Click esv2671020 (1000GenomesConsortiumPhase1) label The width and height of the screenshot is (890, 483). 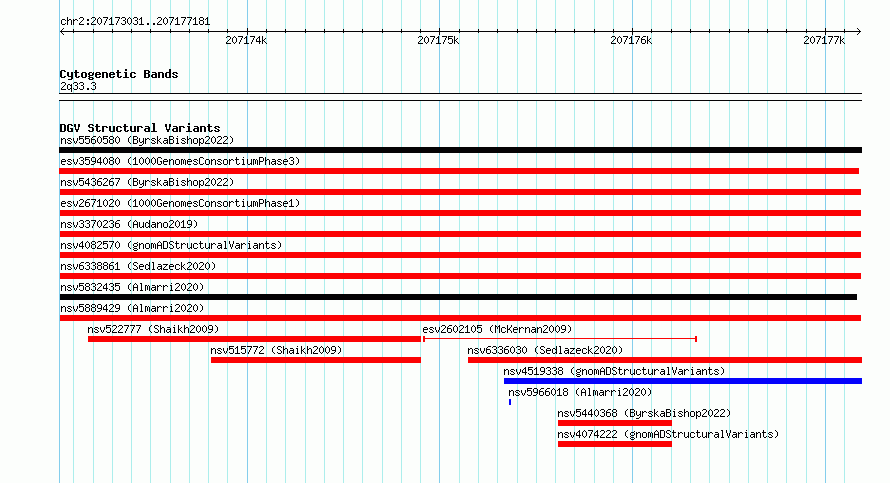pyautogui.click(x=180, y=203)
